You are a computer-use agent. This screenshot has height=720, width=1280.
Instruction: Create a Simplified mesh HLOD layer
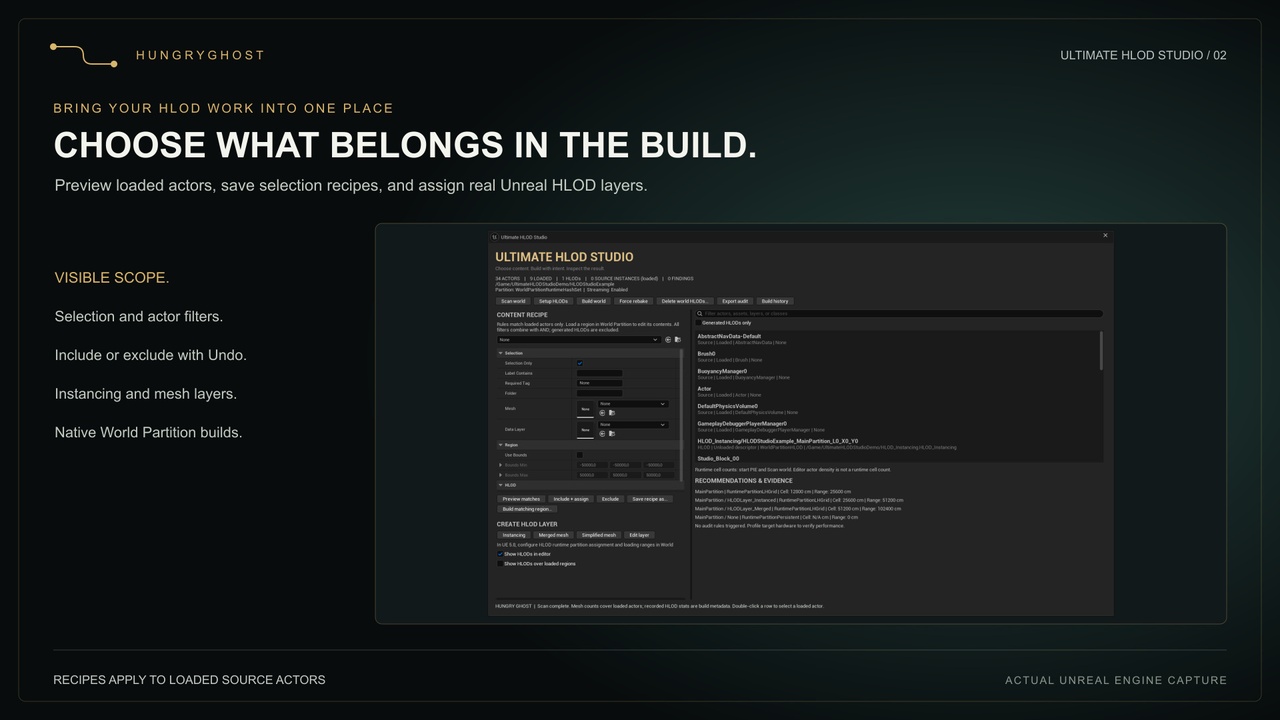tap(599, 535)
